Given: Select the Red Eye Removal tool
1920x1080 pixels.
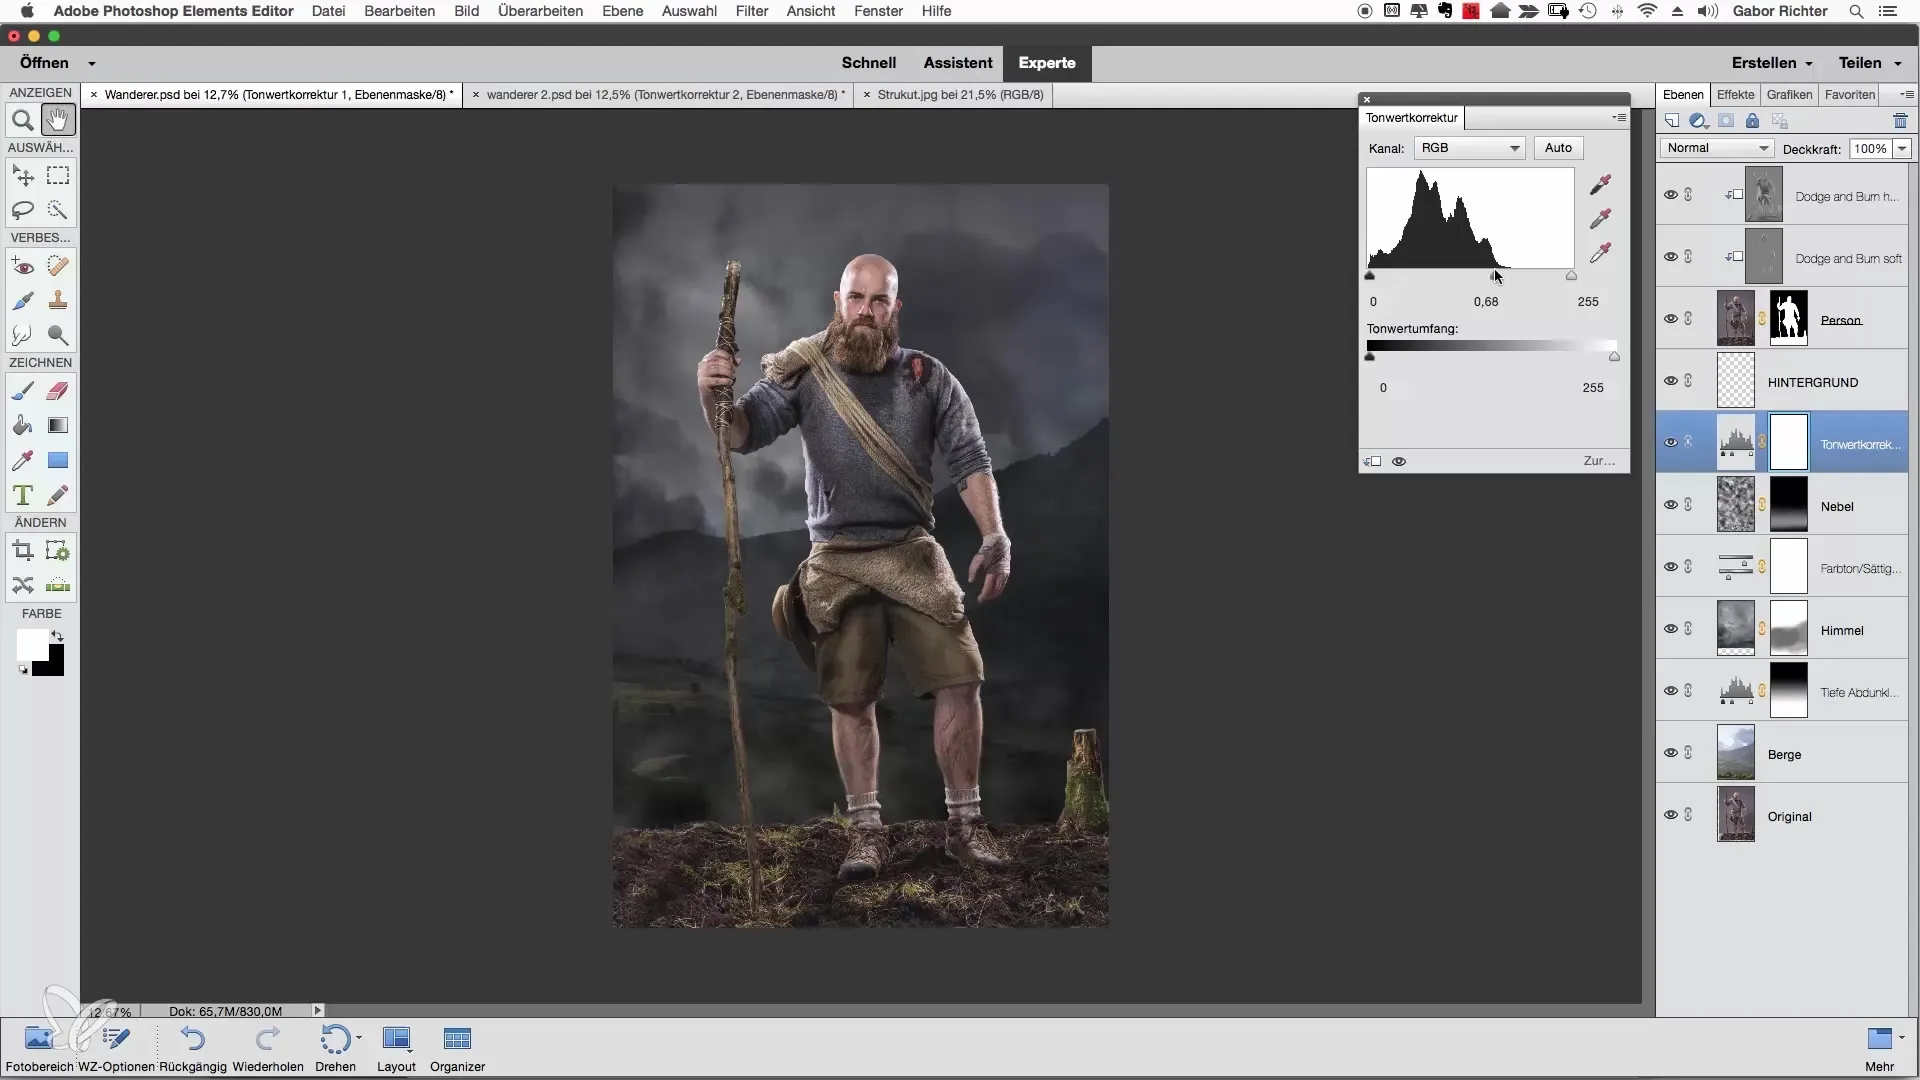Looking at the screenshot, I should (x=22, y=266).
